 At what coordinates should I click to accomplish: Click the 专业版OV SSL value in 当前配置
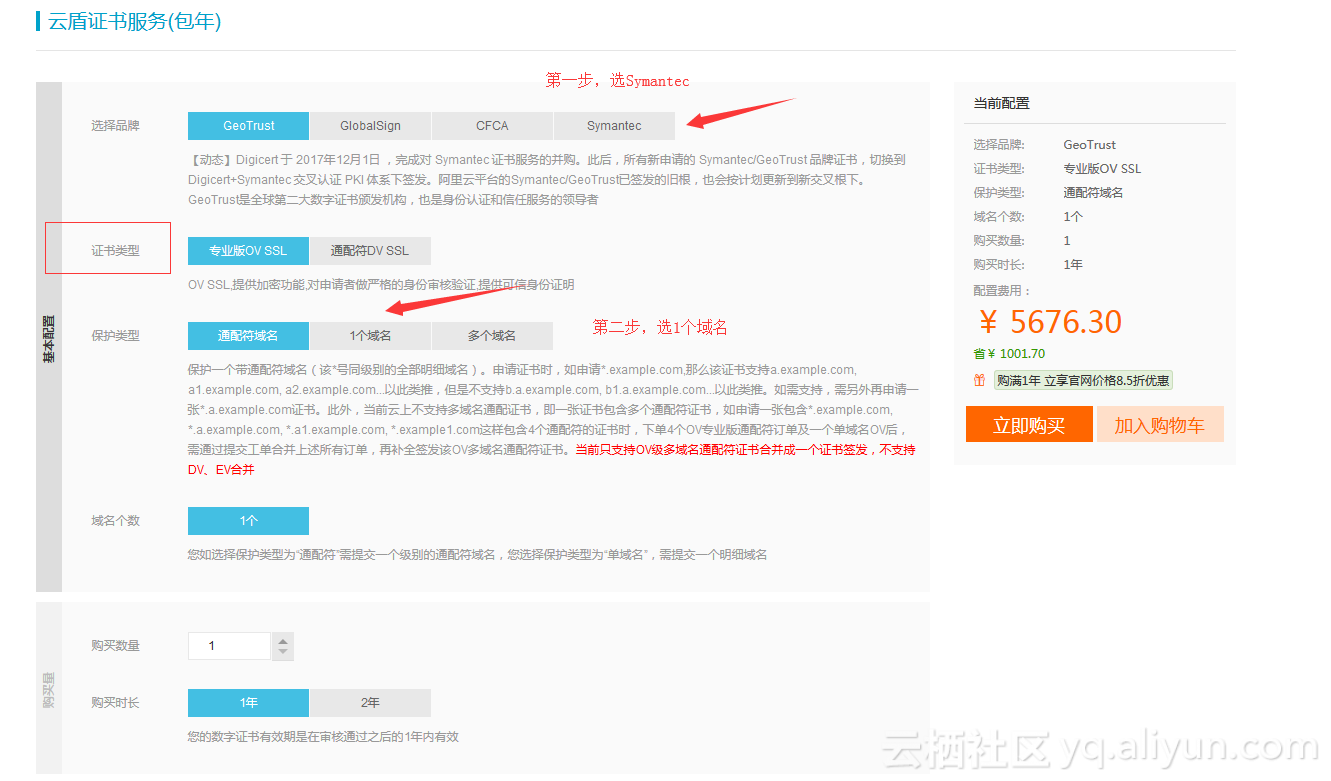1102,169
